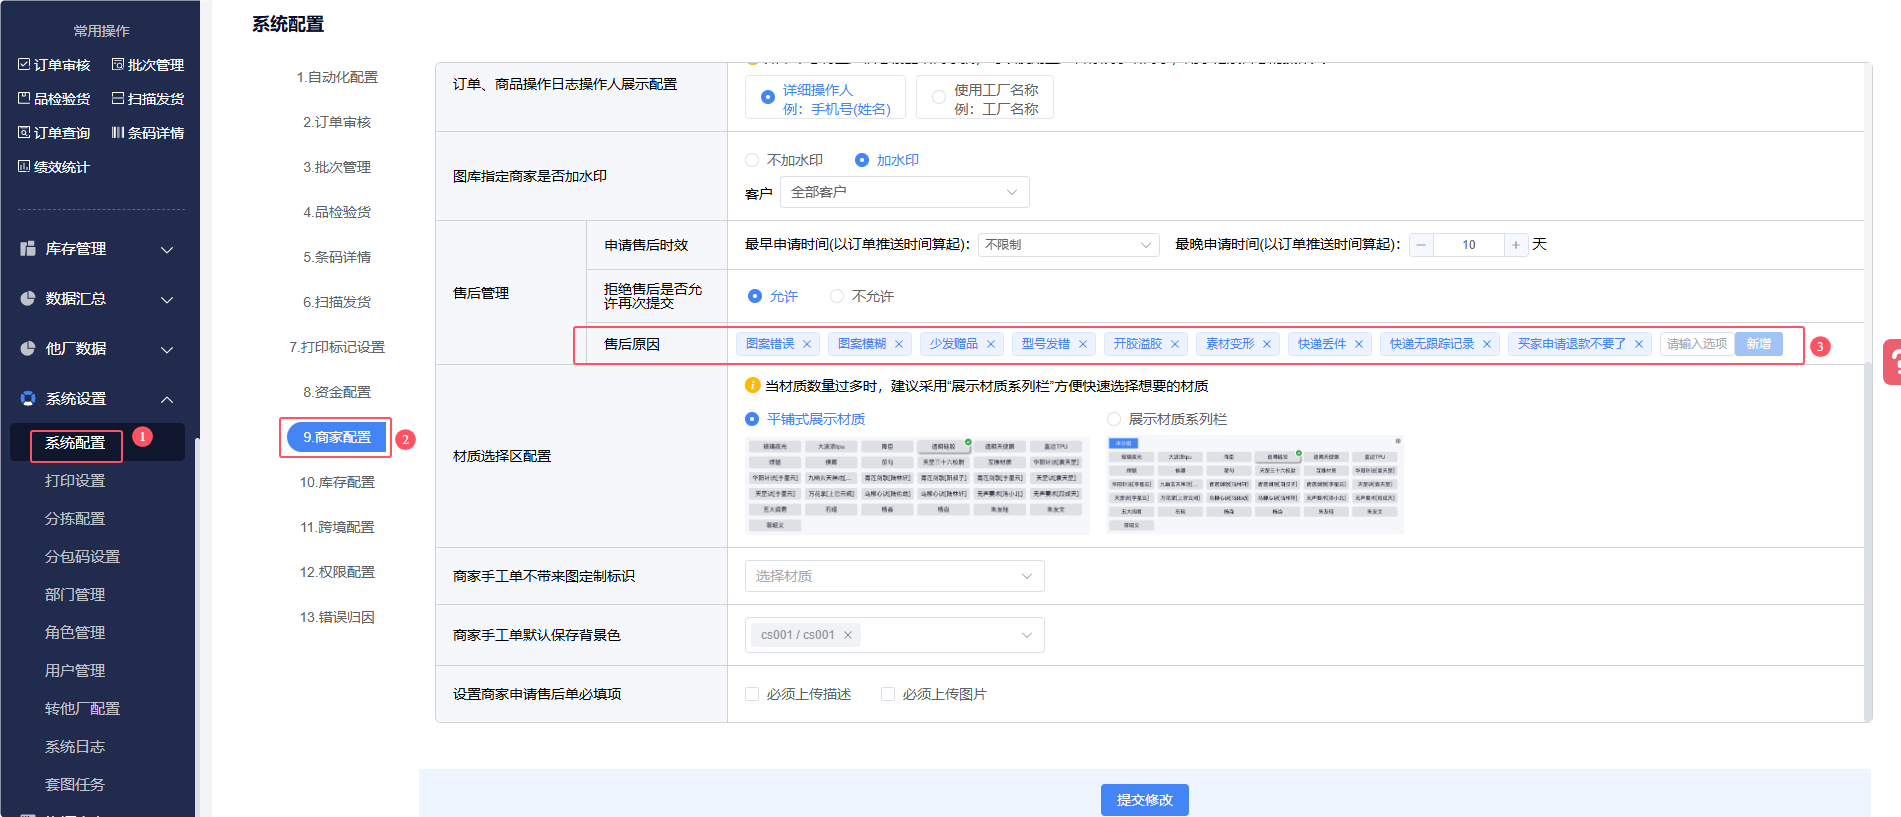This screenshot has height=817, width=1901.
Task: Check the 必须上传描述 checkbox
Action: click(x=752, y=694)
